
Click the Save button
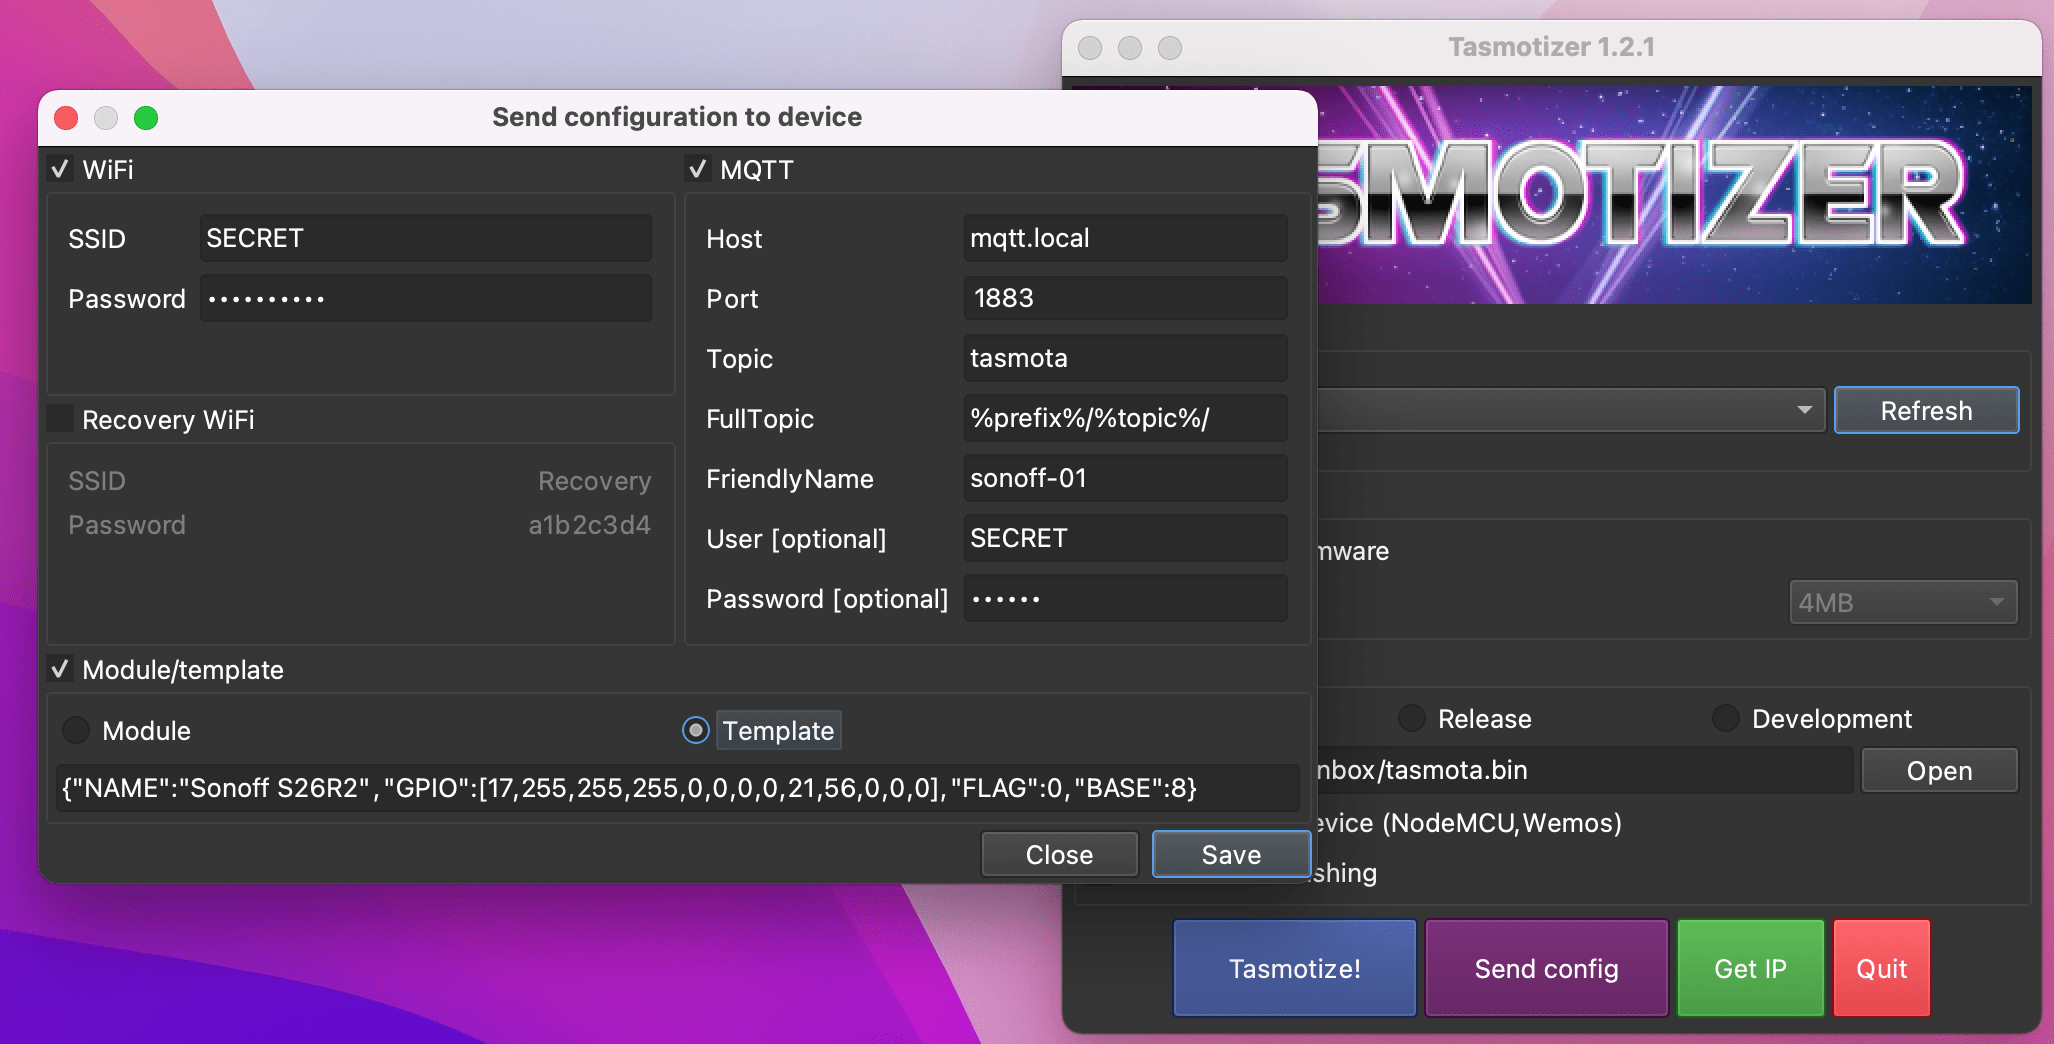(x=1230, y=854)
